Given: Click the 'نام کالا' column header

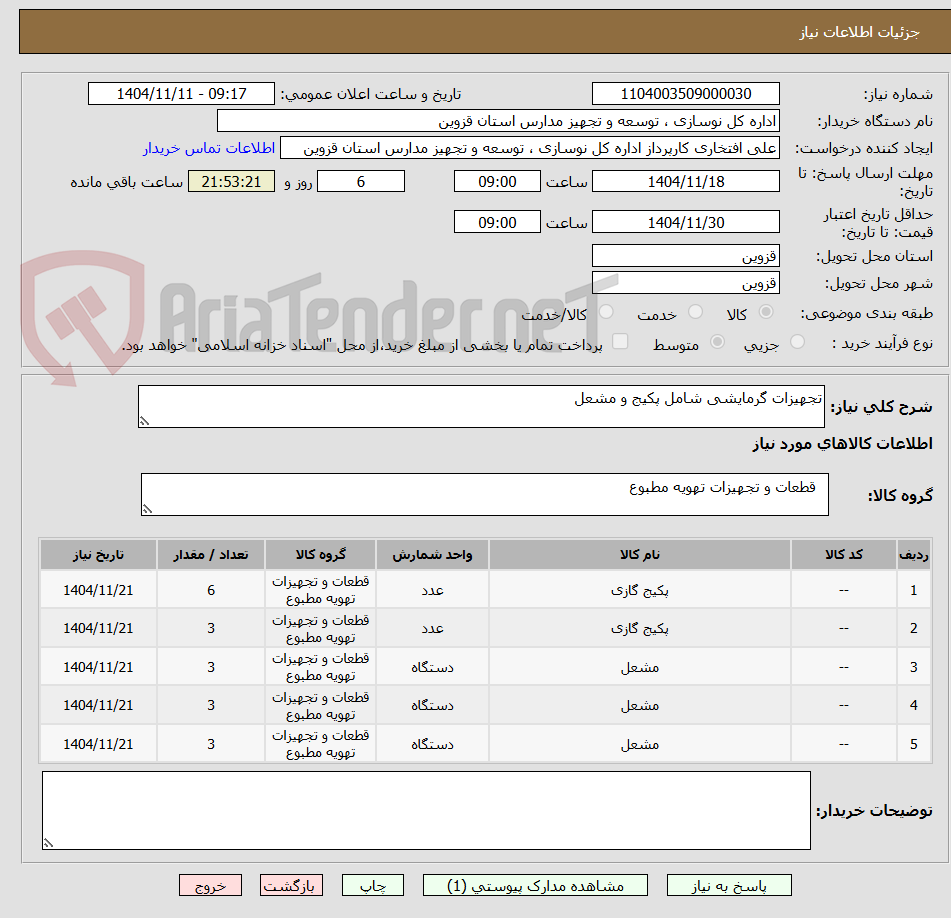Looking at the screenshot, I should pos(640,554).
